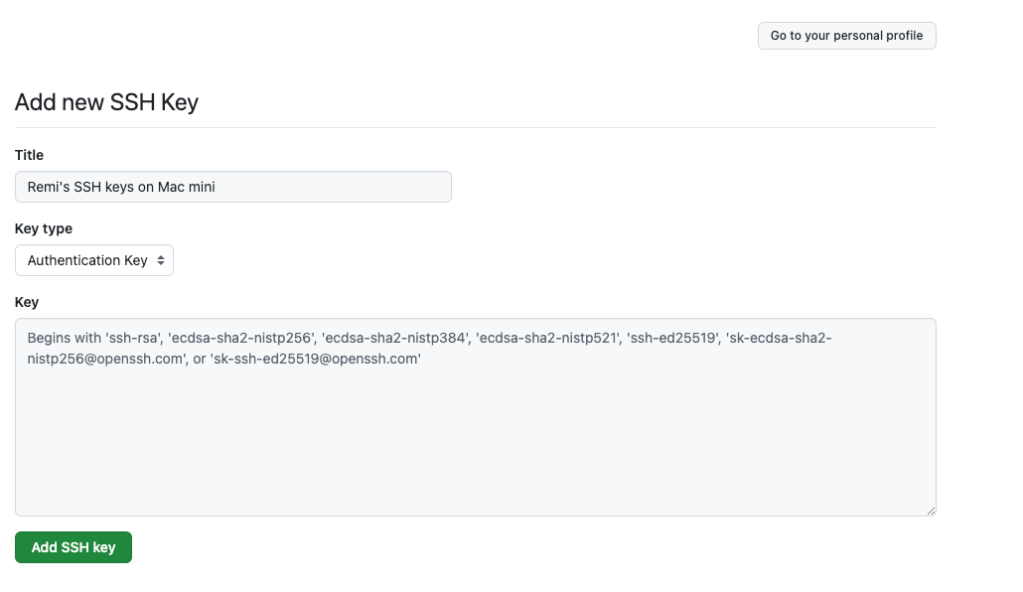This screenshot has width=1023, height=592.
Task: Place cursor after 'Mac mini' in Title field
Action: (217, 187)
